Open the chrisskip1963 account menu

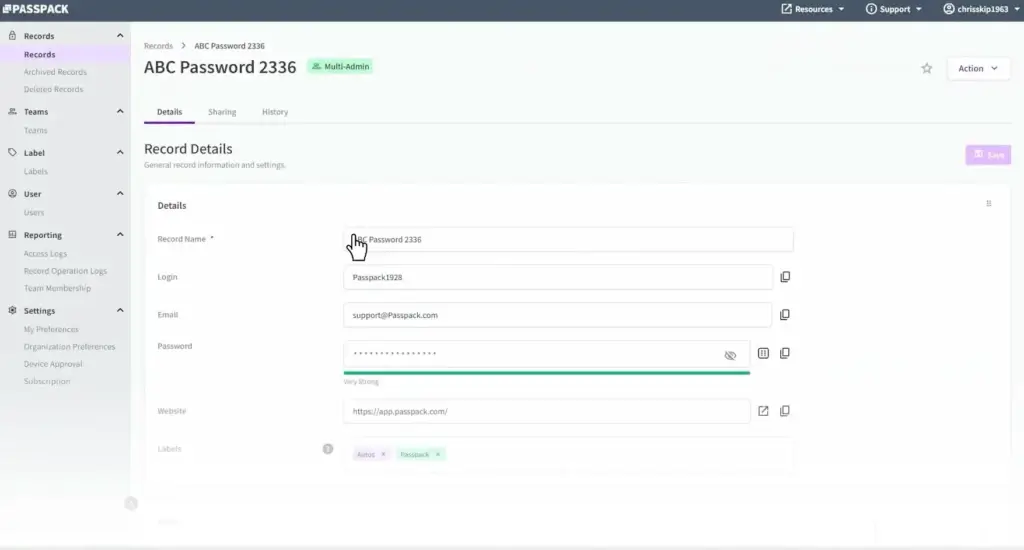tap(982, 9)
